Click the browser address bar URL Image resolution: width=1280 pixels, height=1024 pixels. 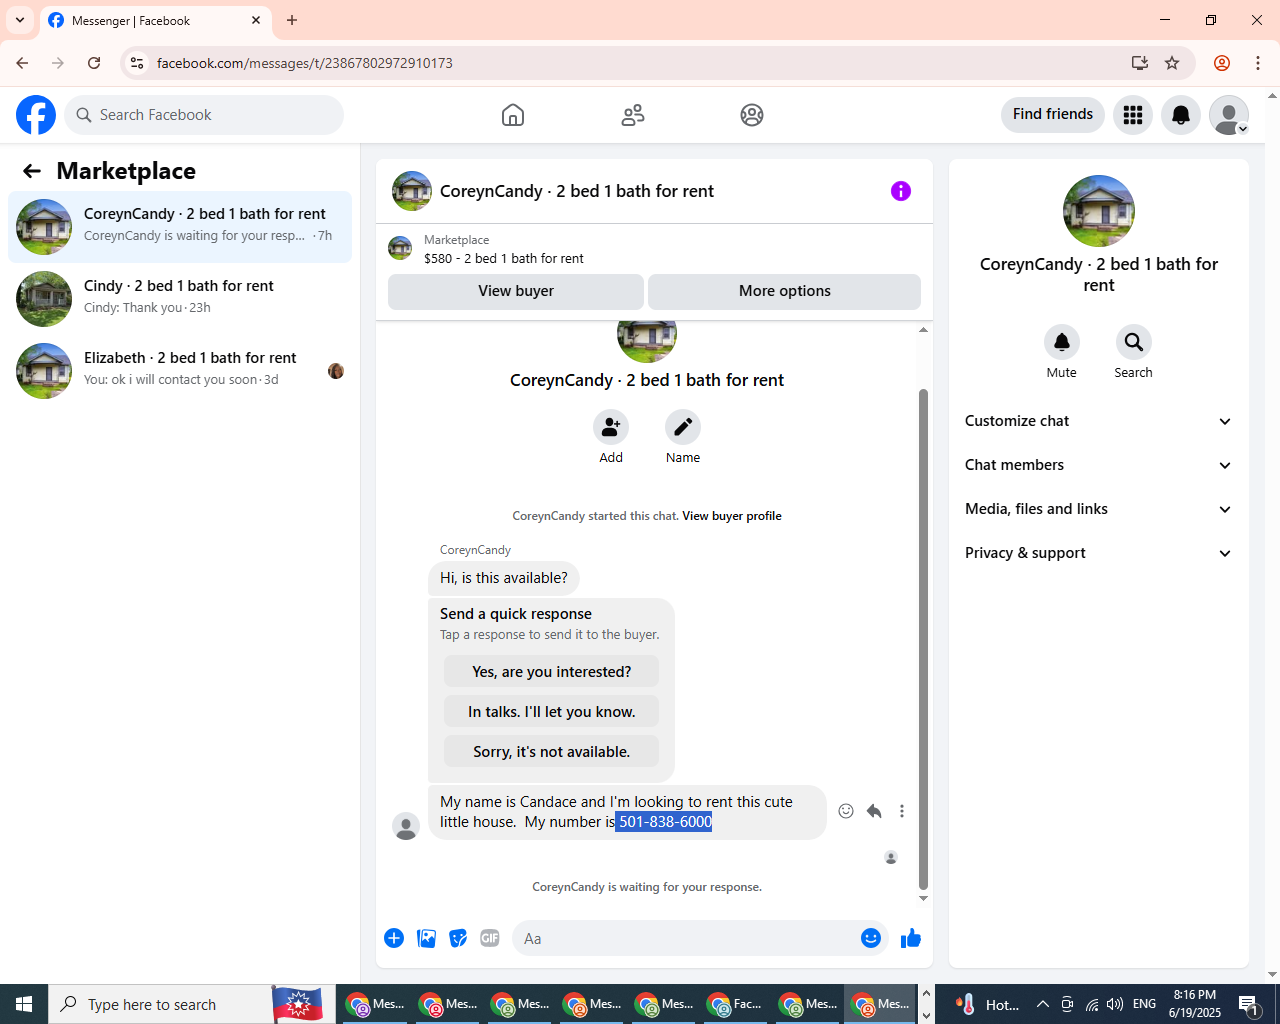point(305,63)
